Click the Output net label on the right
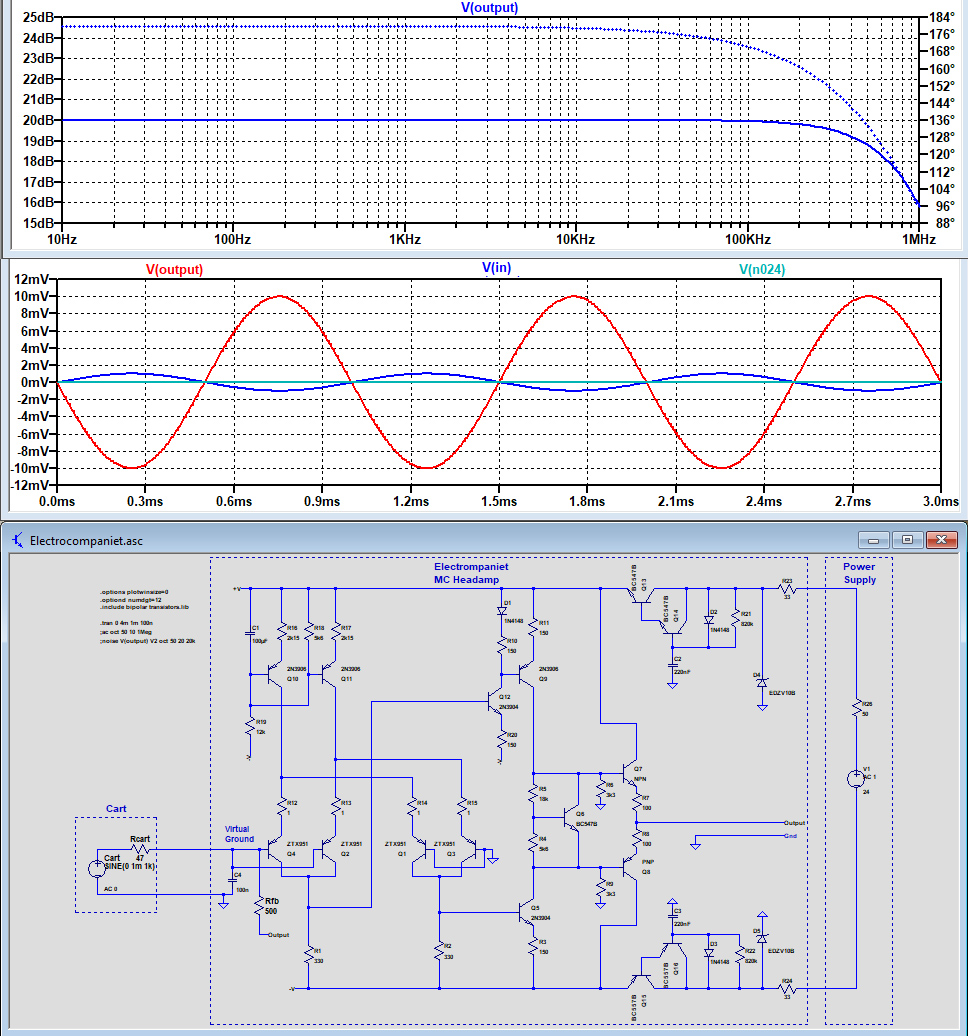 pyautogui.click(x=794, y=823)
